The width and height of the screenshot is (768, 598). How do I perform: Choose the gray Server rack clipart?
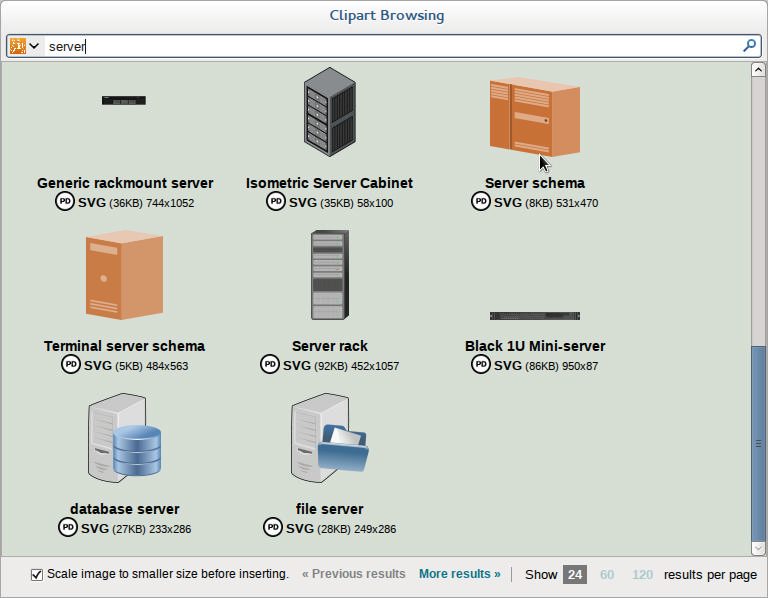[330, 275]
